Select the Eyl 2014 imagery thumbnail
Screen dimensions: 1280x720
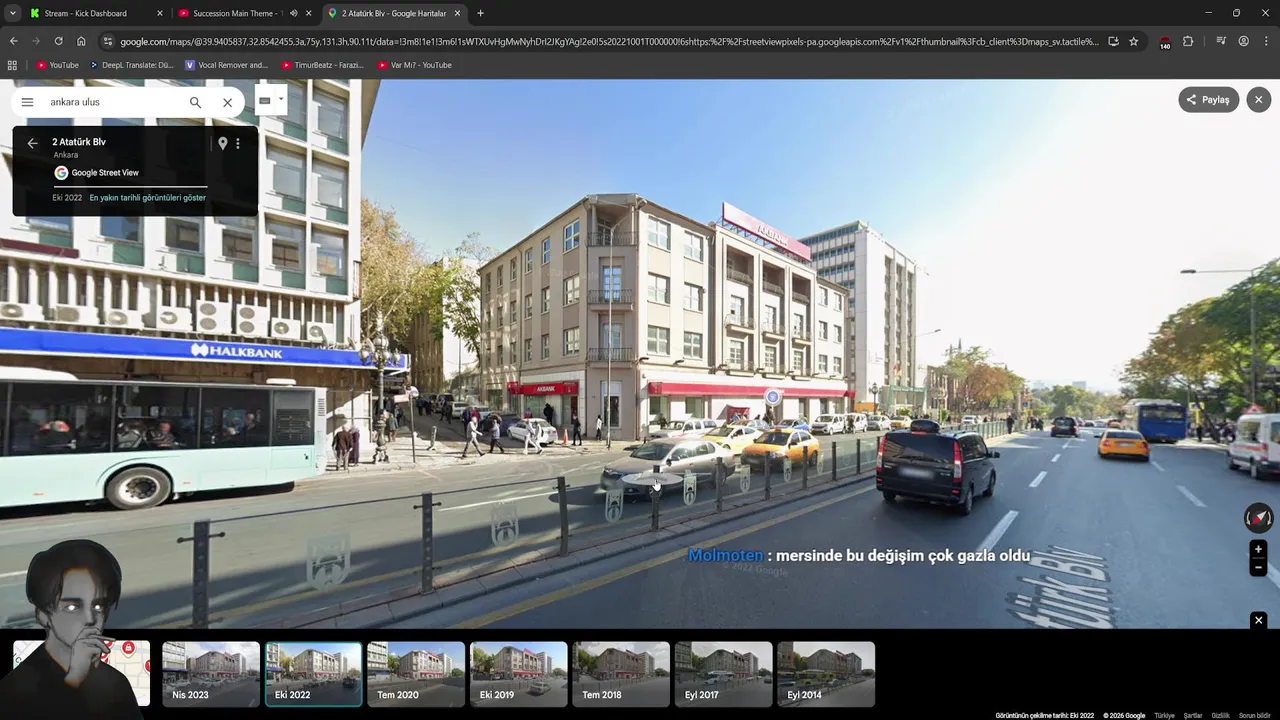point(826,674)
